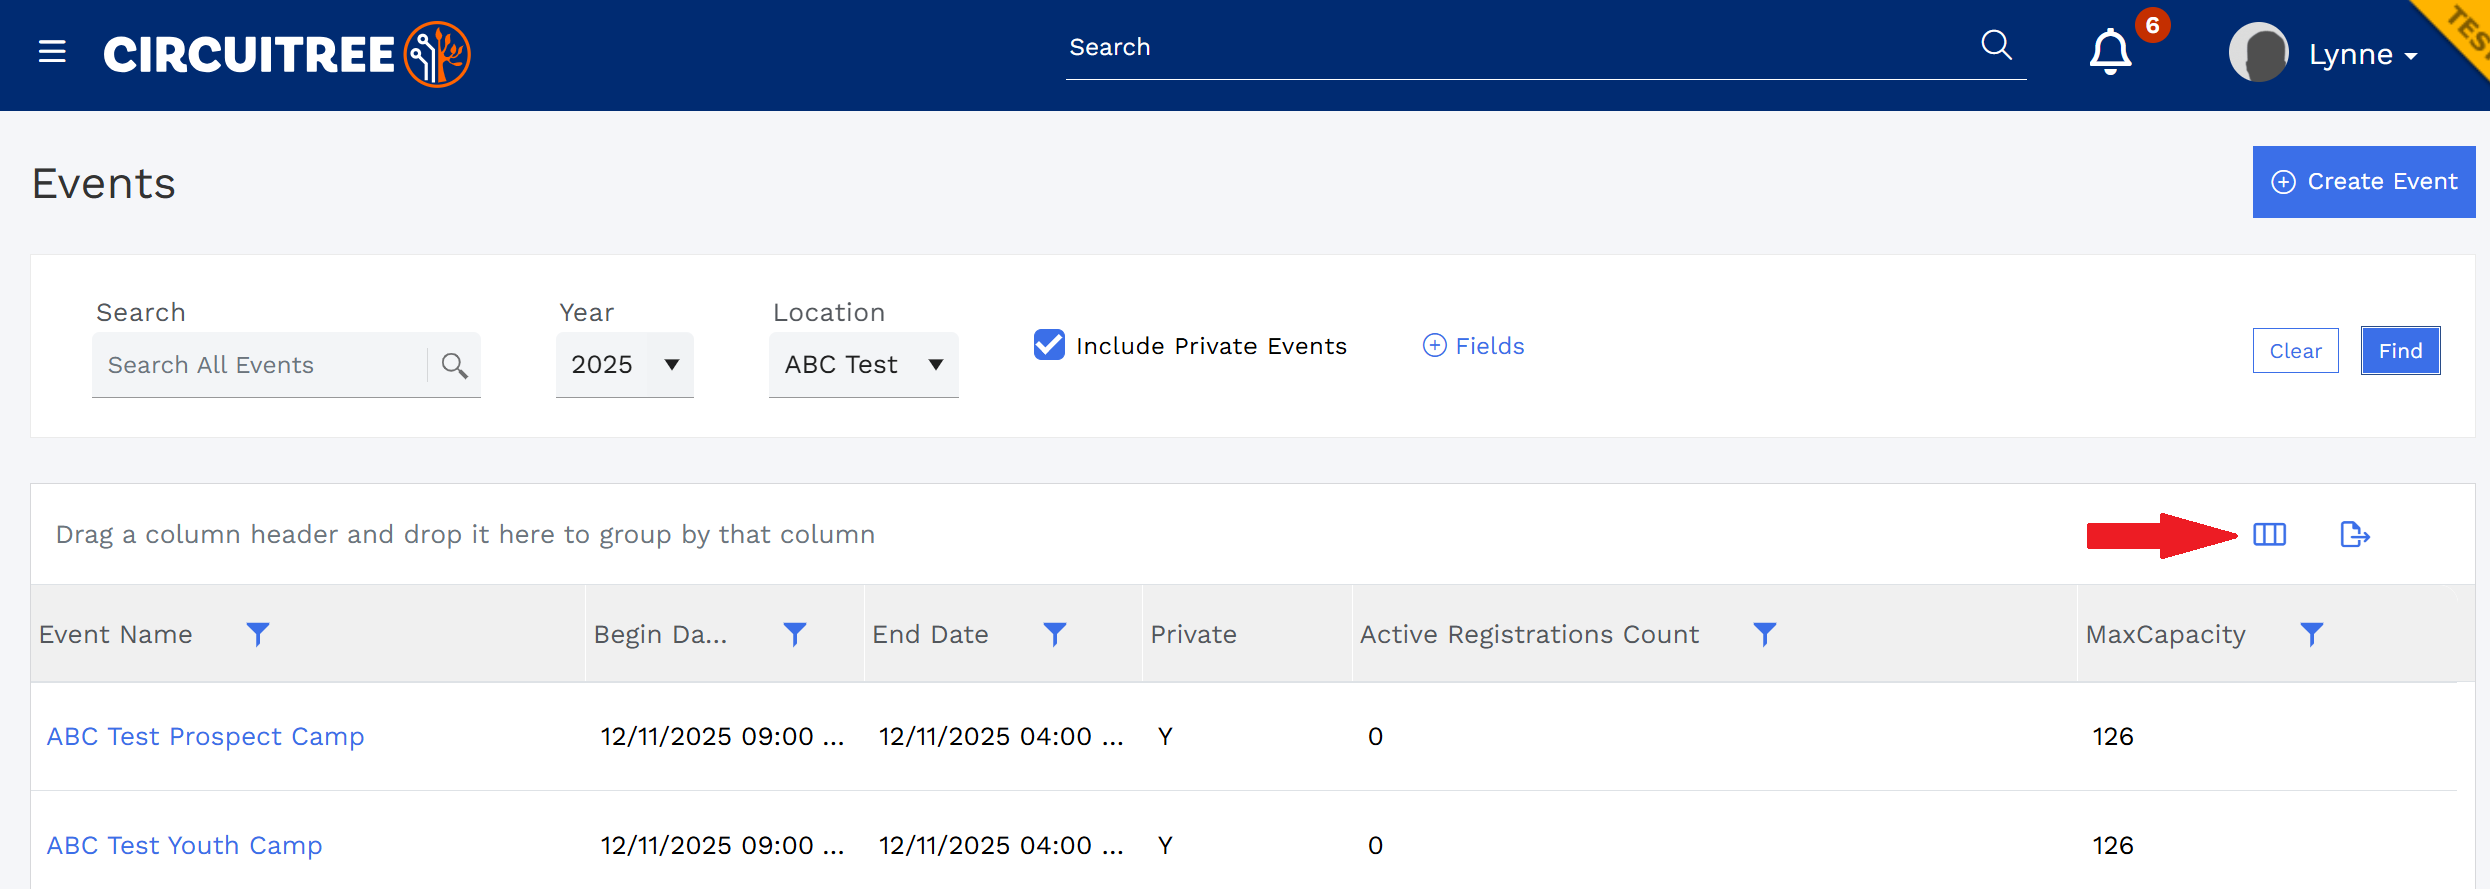Click the Clear button
Screen dimensions: 2490x889
pos(2295,351)
